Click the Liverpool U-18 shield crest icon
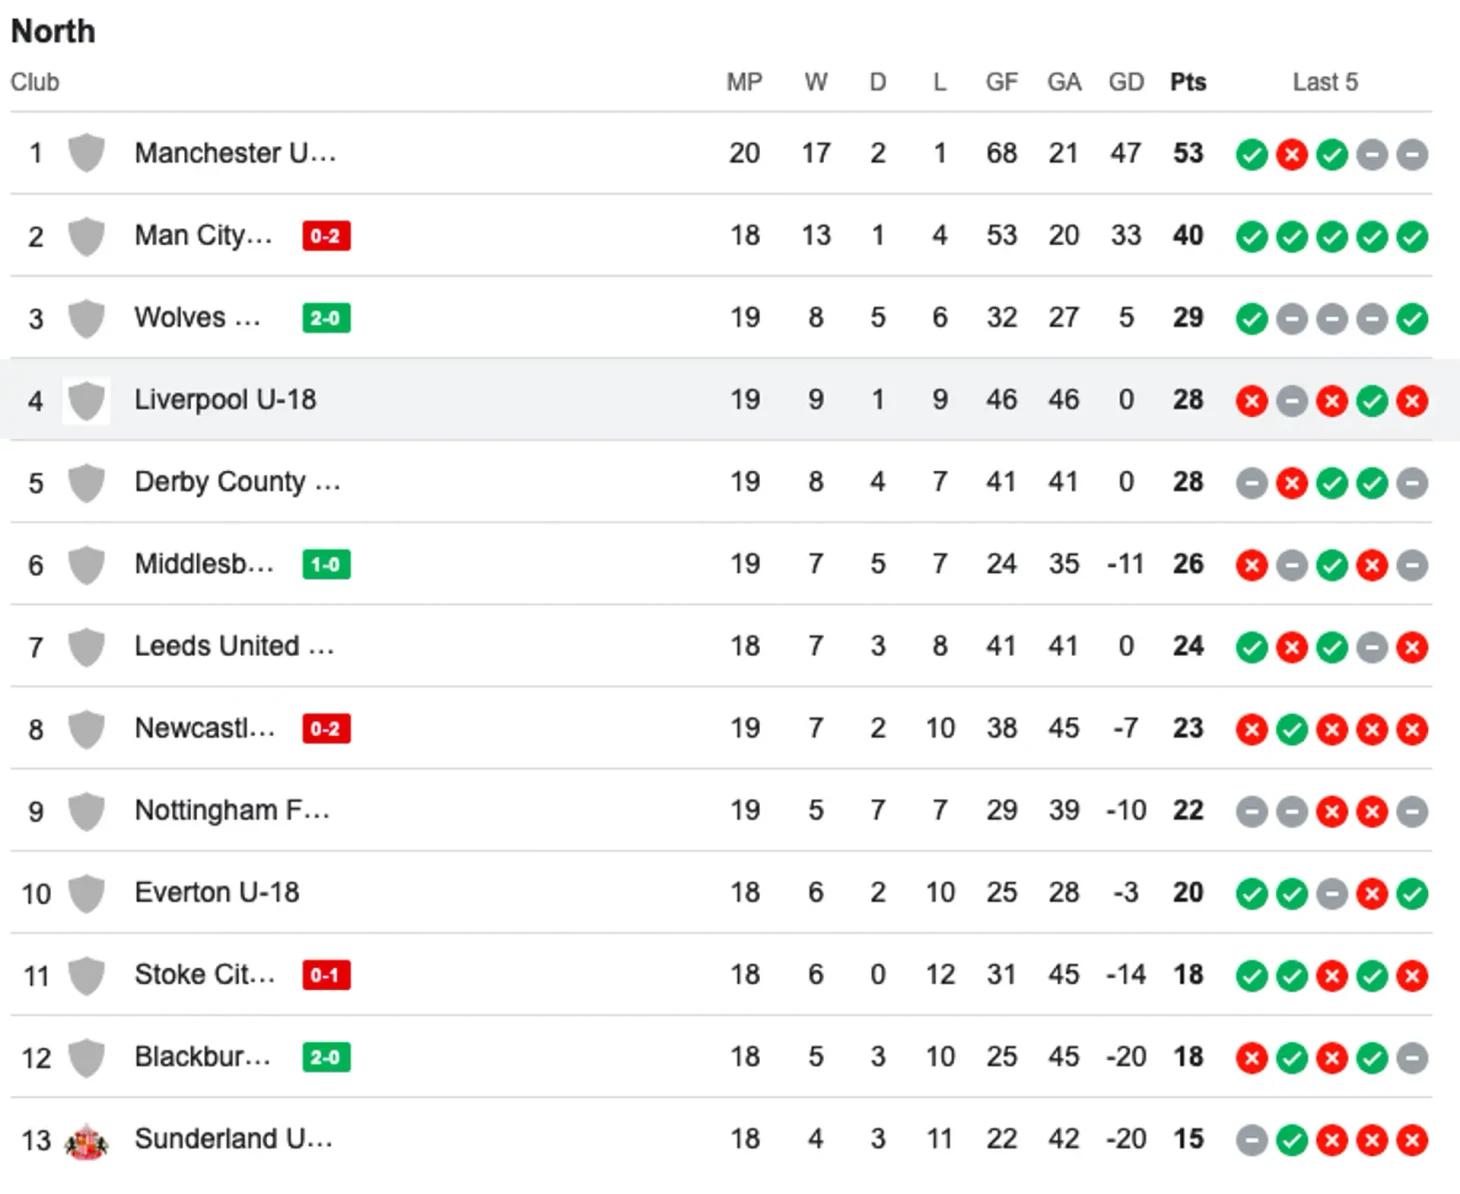The image size is (1460, 1194). coord(86,400)
